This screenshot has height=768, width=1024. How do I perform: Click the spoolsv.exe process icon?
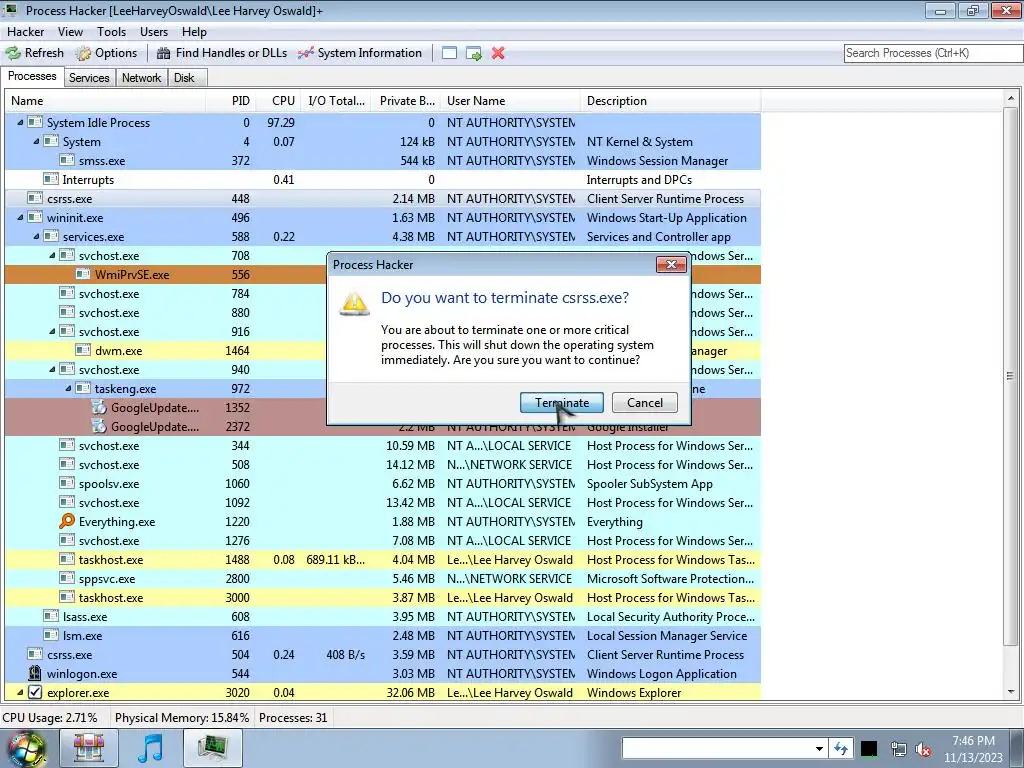click(x=67, y=483)
